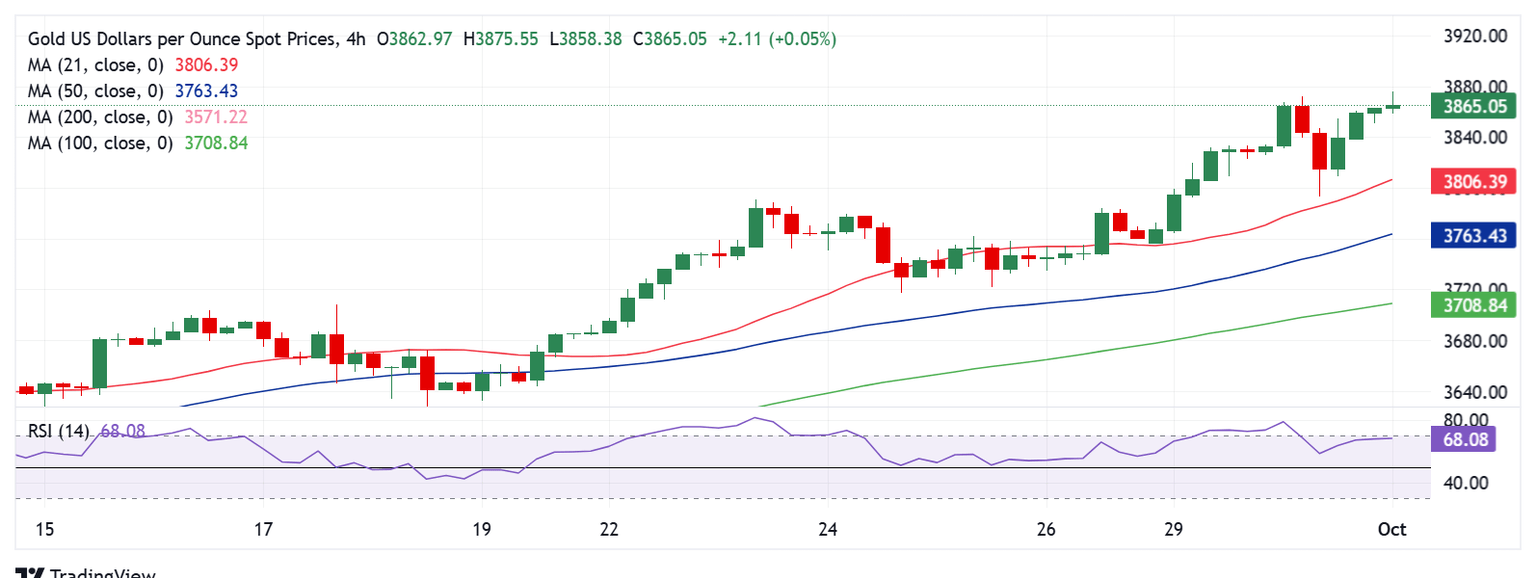Select the MA (50, close, 0) legend
1536x578 pixels.
click(96, 91)
